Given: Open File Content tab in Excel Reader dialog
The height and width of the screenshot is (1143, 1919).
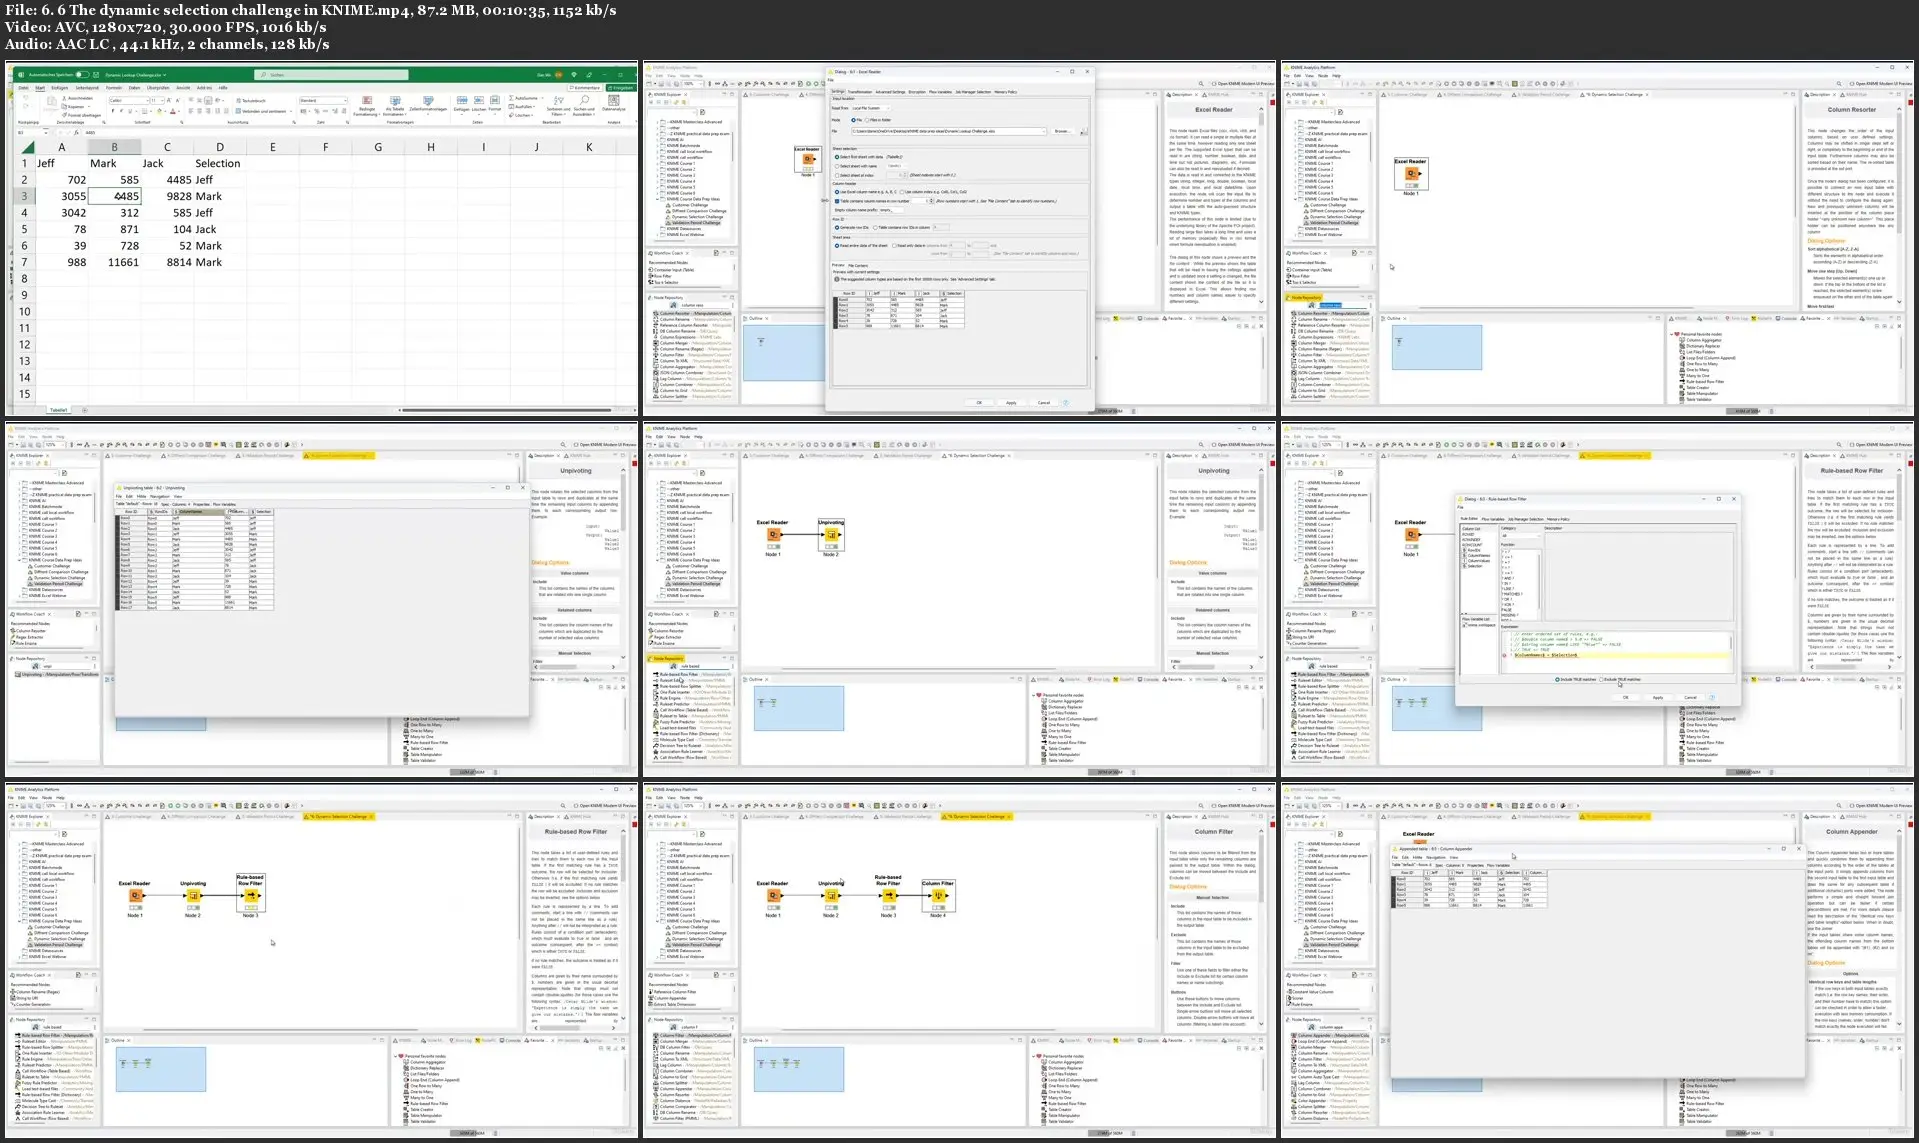Looking at the screenshot, I should (x=858, y=266).
